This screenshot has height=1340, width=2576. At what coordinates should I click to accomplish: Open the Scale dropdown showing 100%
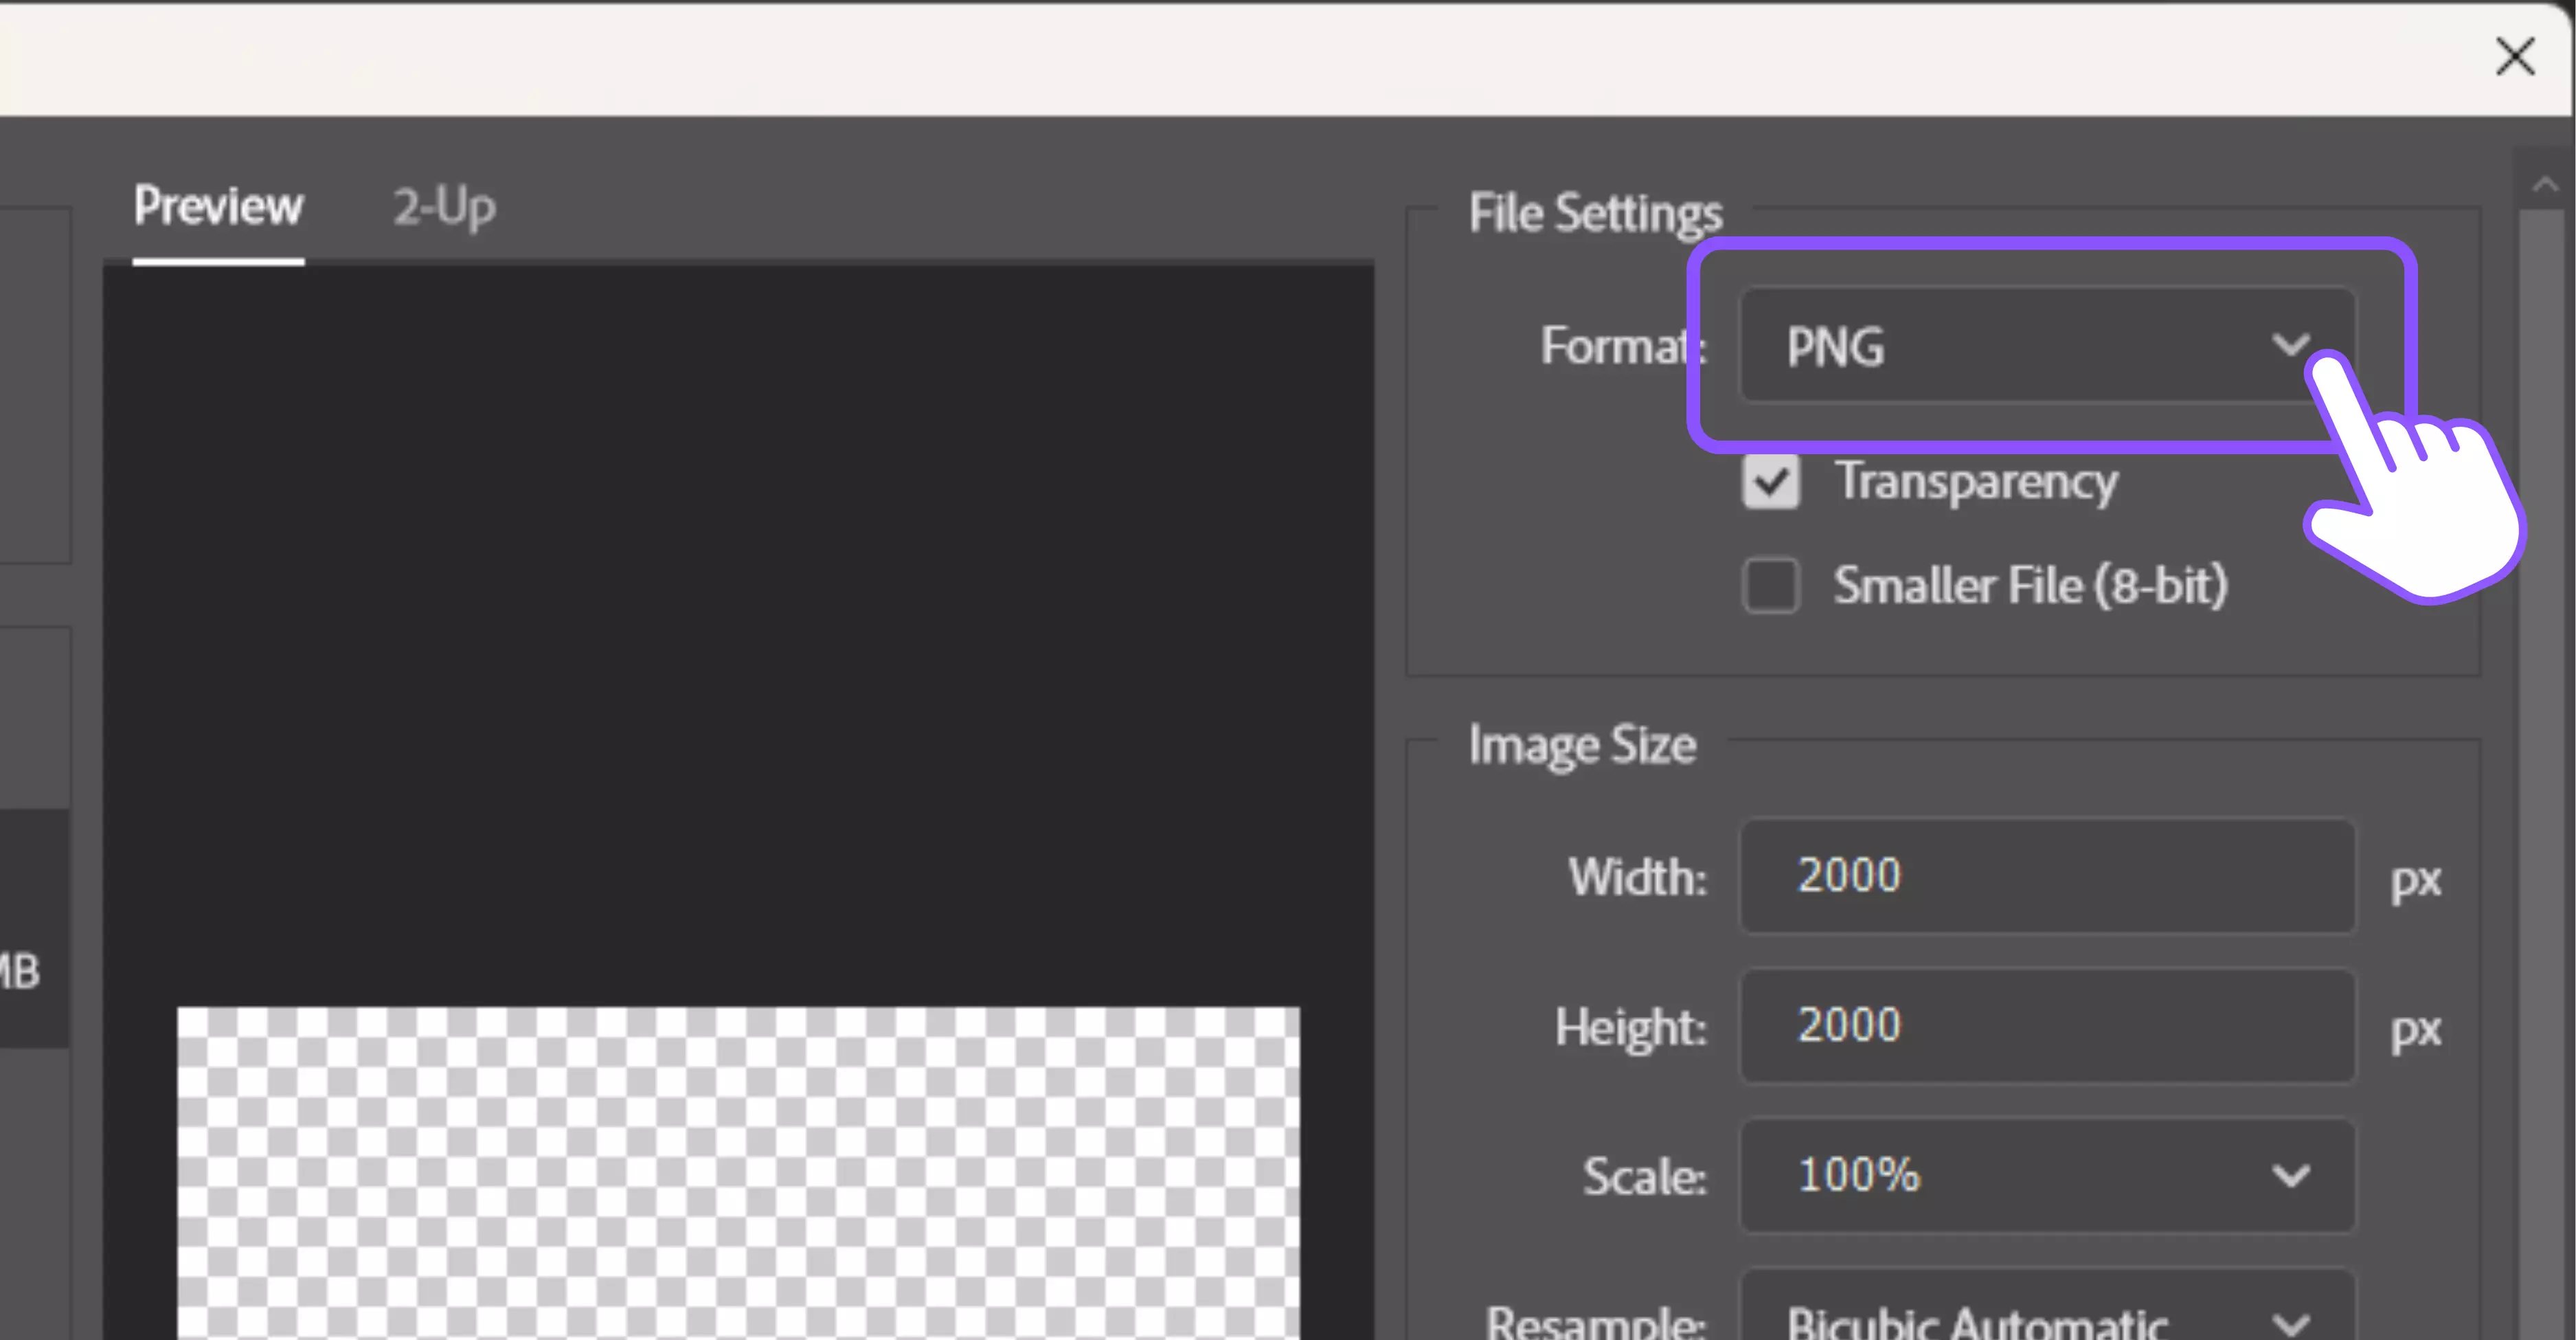click(x=2048, y=1175)
